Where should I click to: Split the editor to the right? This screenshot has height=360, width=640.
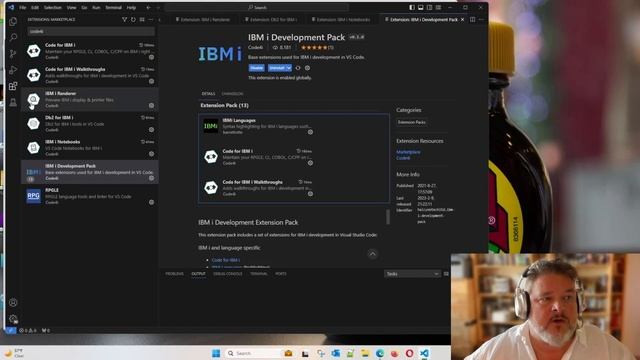472,20
